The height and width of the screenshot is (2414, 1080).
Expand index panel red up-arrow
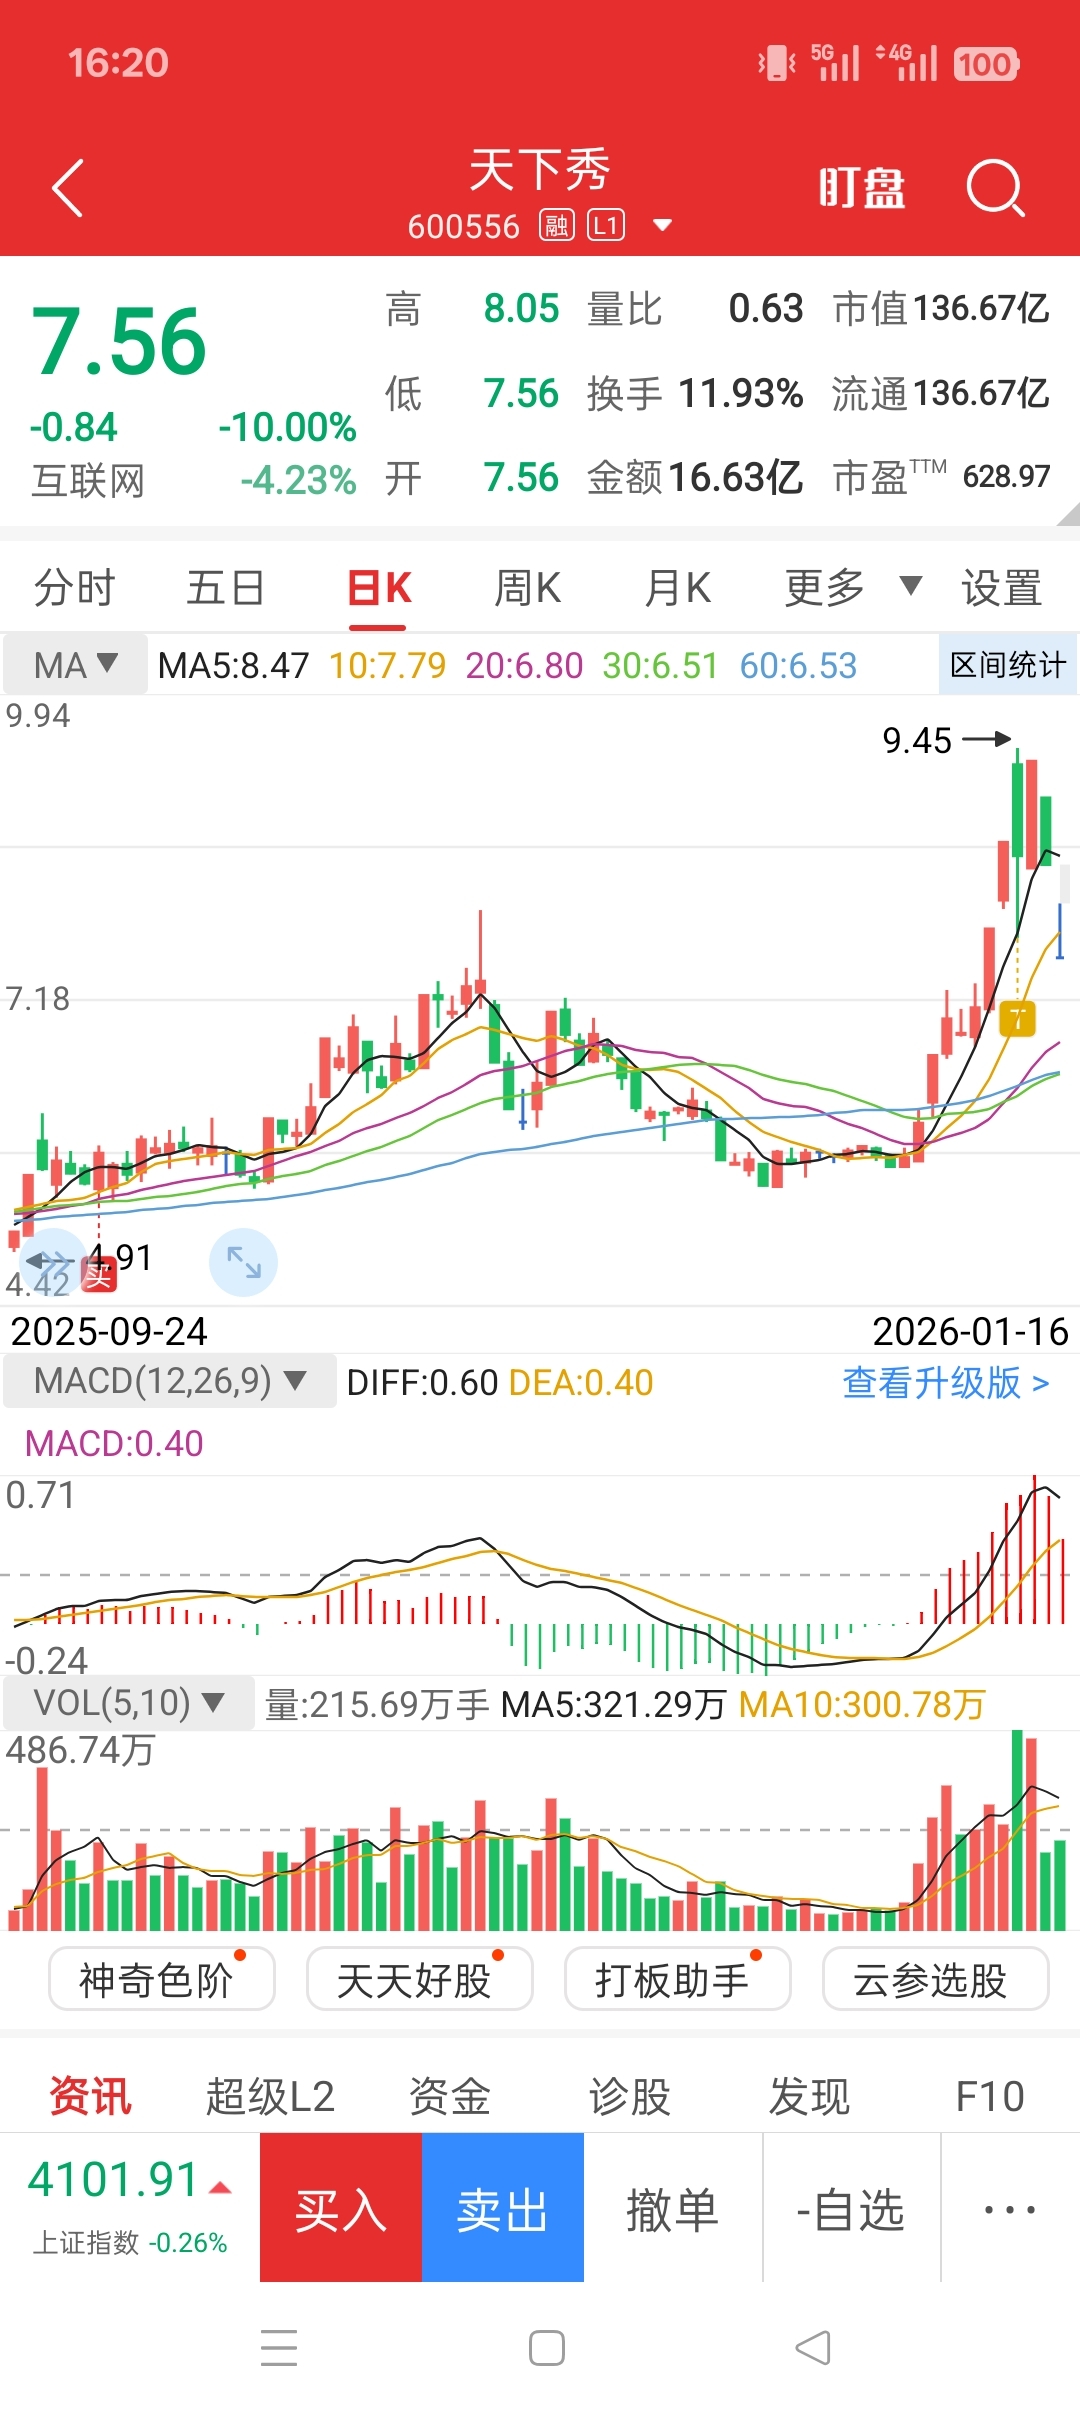coord(220,2187)
